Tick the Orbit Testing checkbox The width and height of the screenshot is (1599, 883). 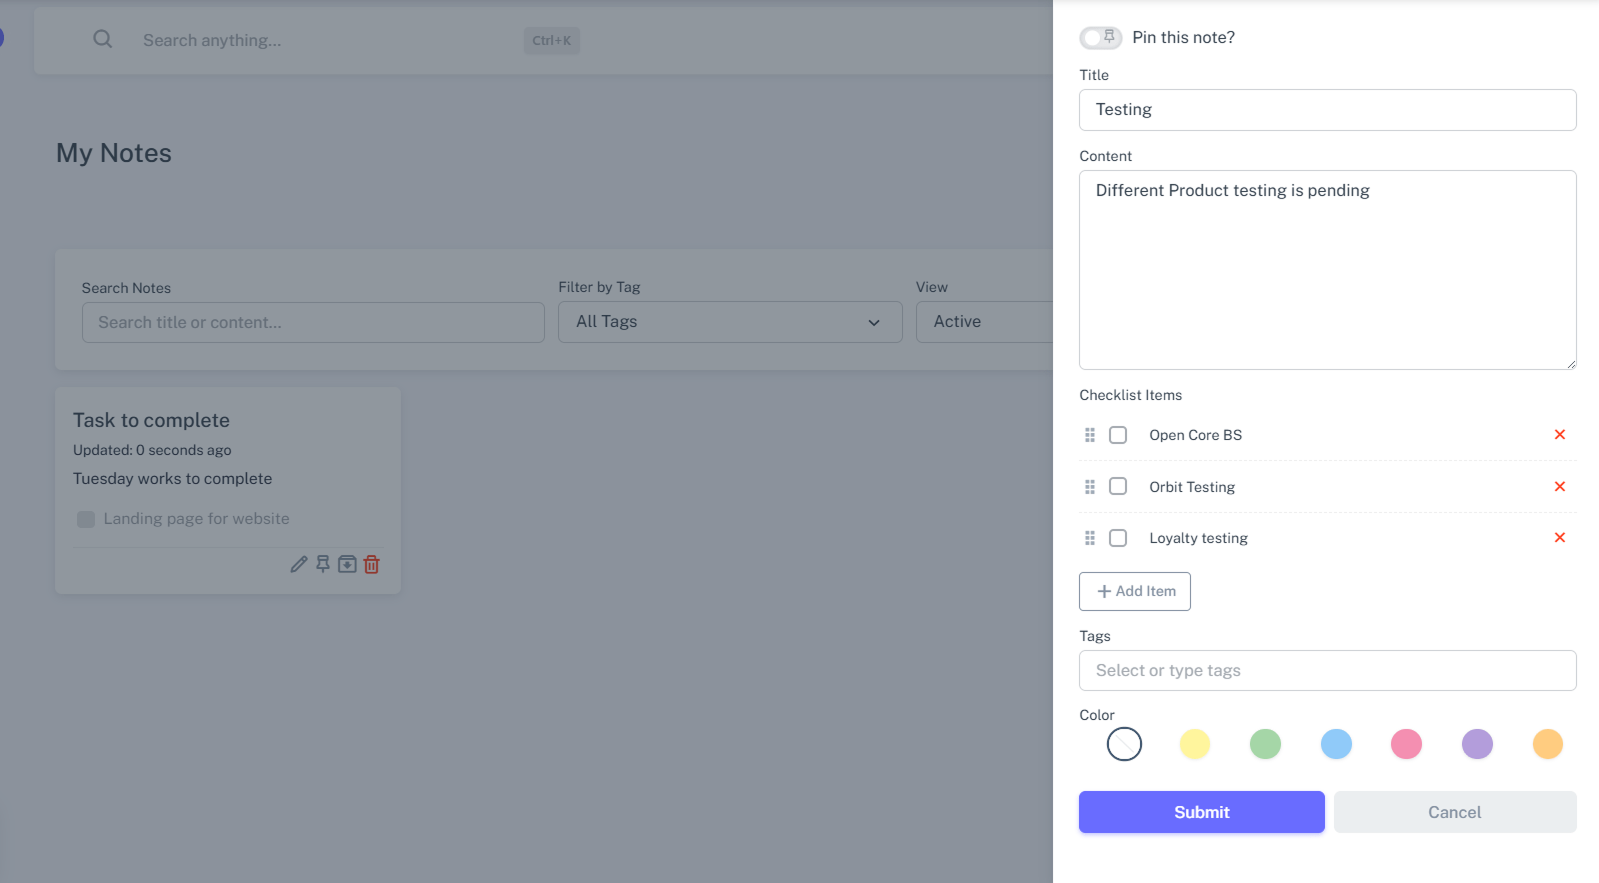coord(1118,487)
